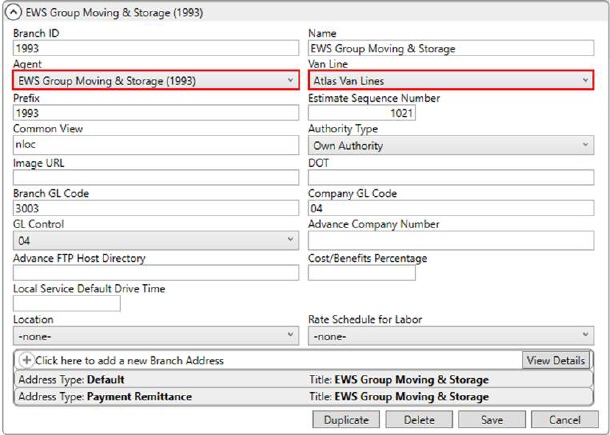Select the Payment Remittance address row

[x=160, y=397]
